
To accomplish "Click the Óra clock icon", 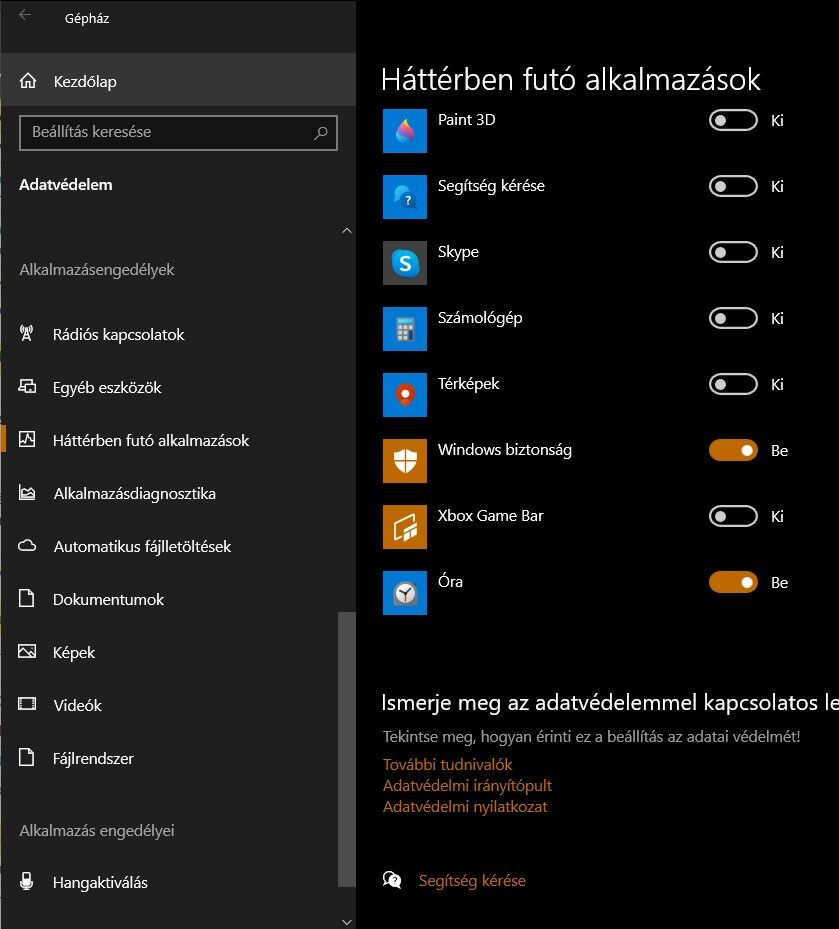I will (405, 593).
